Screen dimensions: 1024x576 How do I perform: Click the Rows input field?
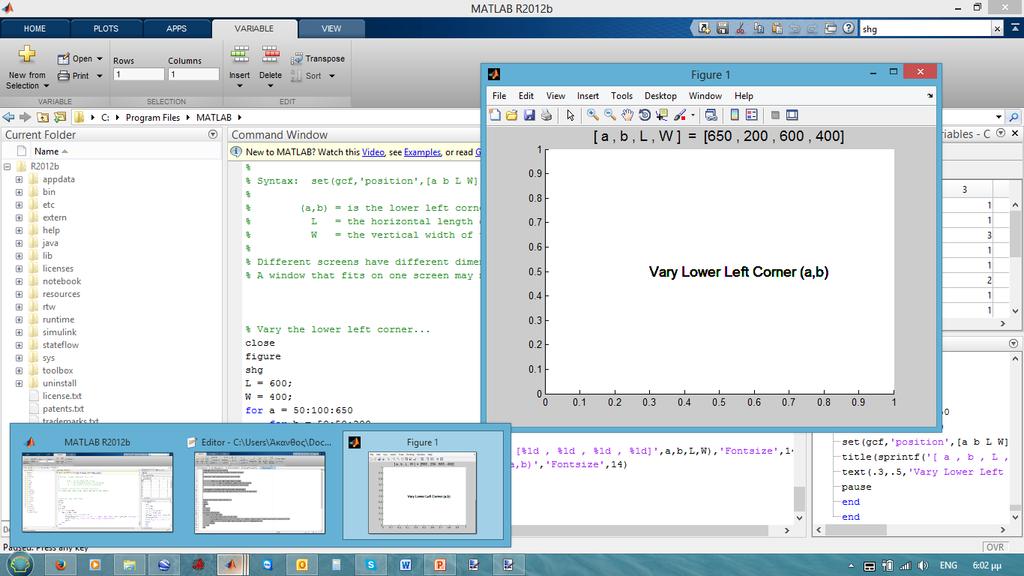[x=138, y=74]
